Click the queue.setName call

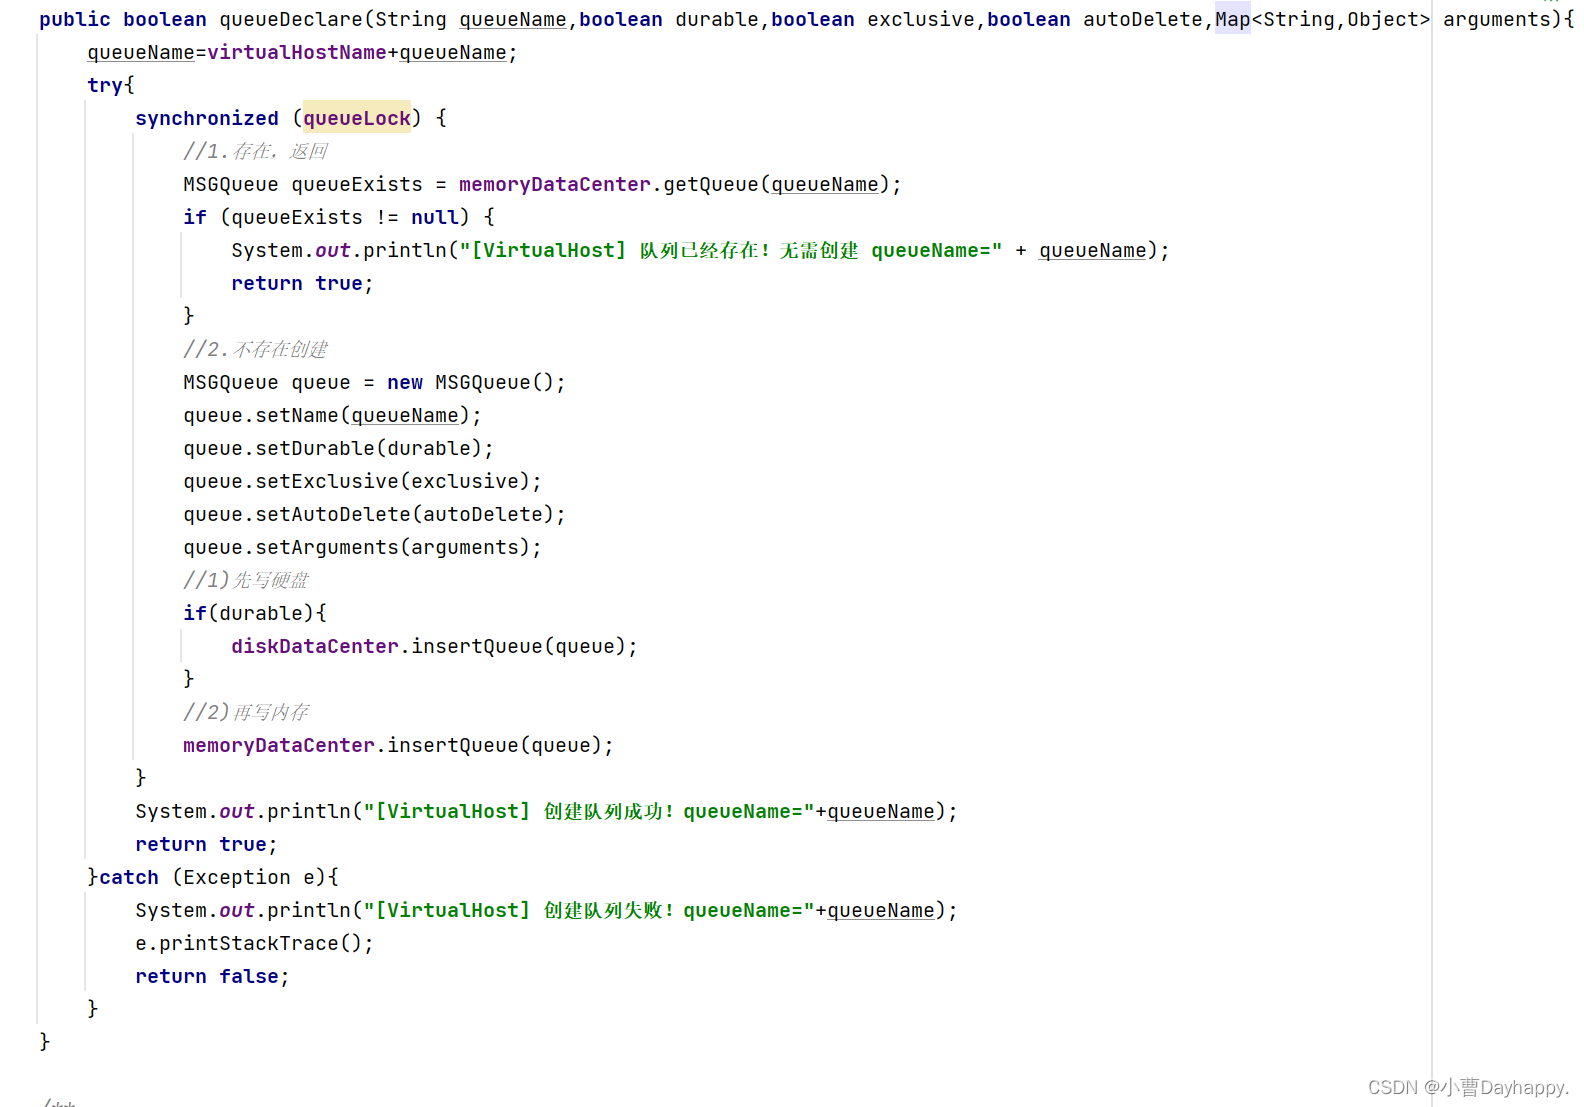click(332, 415)
